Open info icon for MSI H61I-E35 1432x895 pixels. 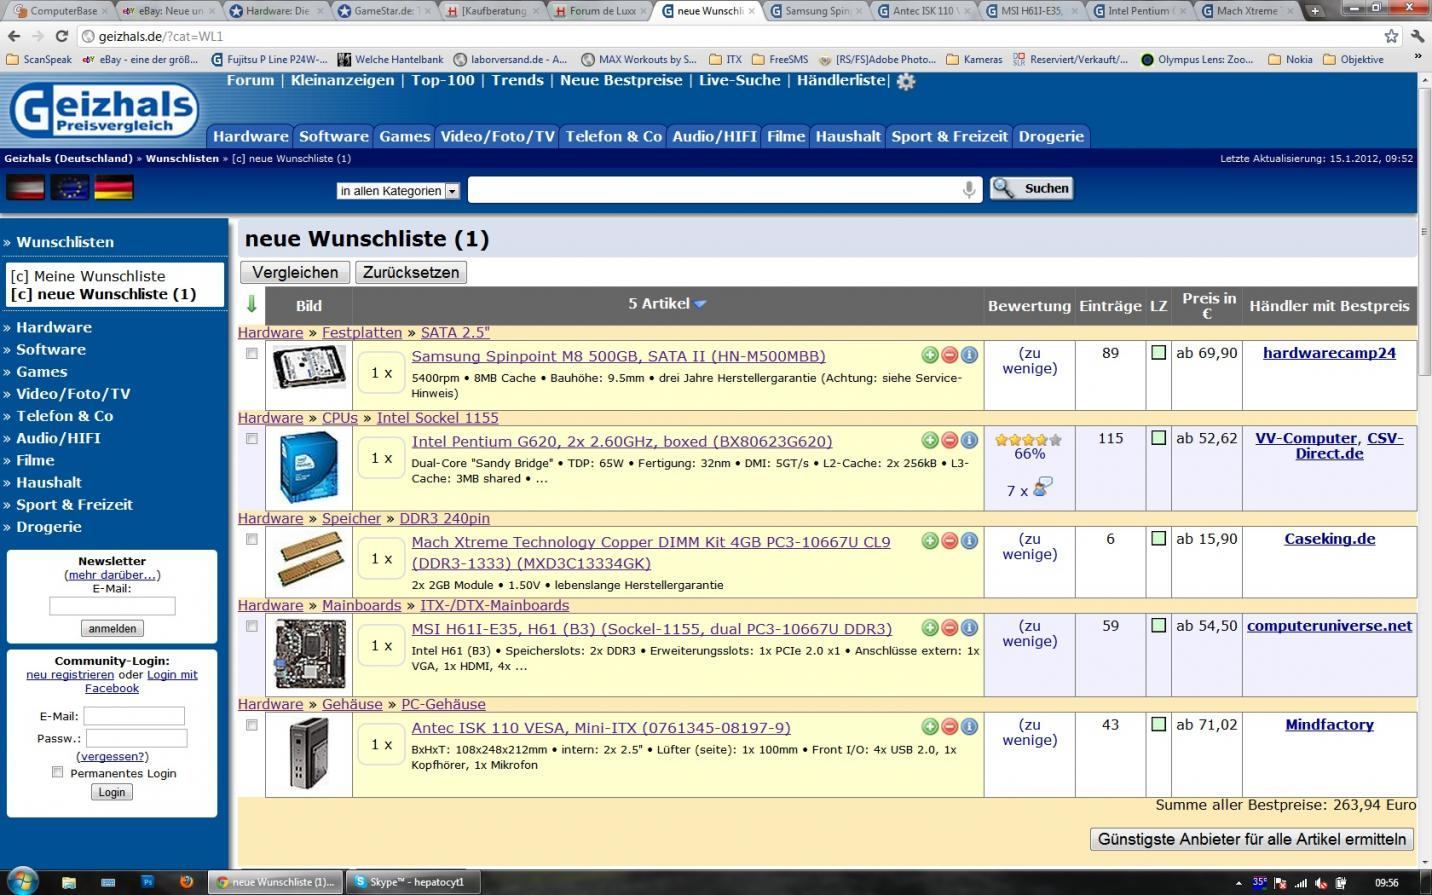[x=969, y=628]
